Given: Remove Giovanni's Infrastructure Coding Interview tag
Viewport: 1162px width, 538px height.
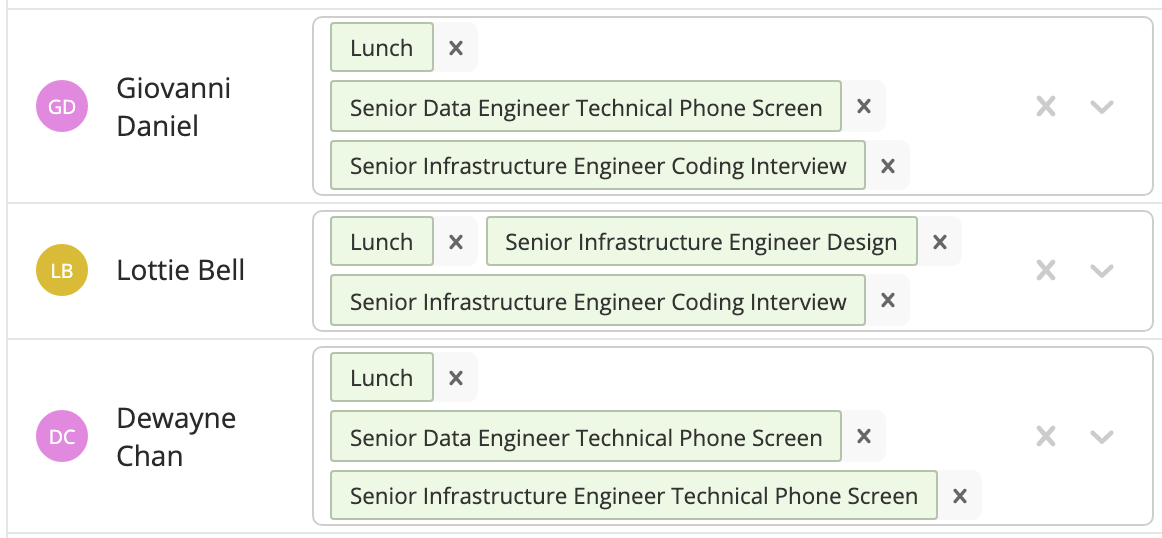Looking at the screenshot, I should 888,166.
